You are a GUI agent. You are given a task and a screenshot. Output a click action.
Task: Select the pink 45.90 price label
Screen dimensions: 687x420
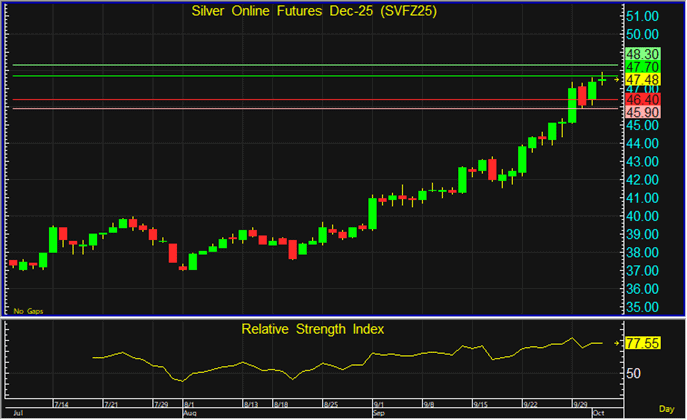640,113
